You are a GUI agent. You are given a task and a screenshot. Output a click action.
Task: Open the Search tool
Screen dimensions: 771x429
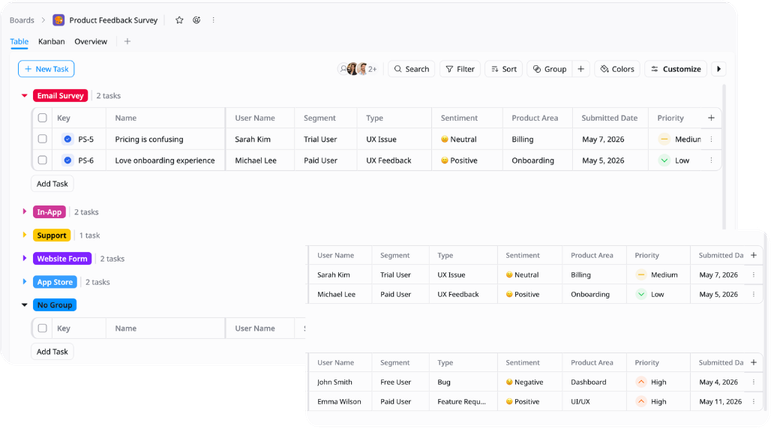412,69
